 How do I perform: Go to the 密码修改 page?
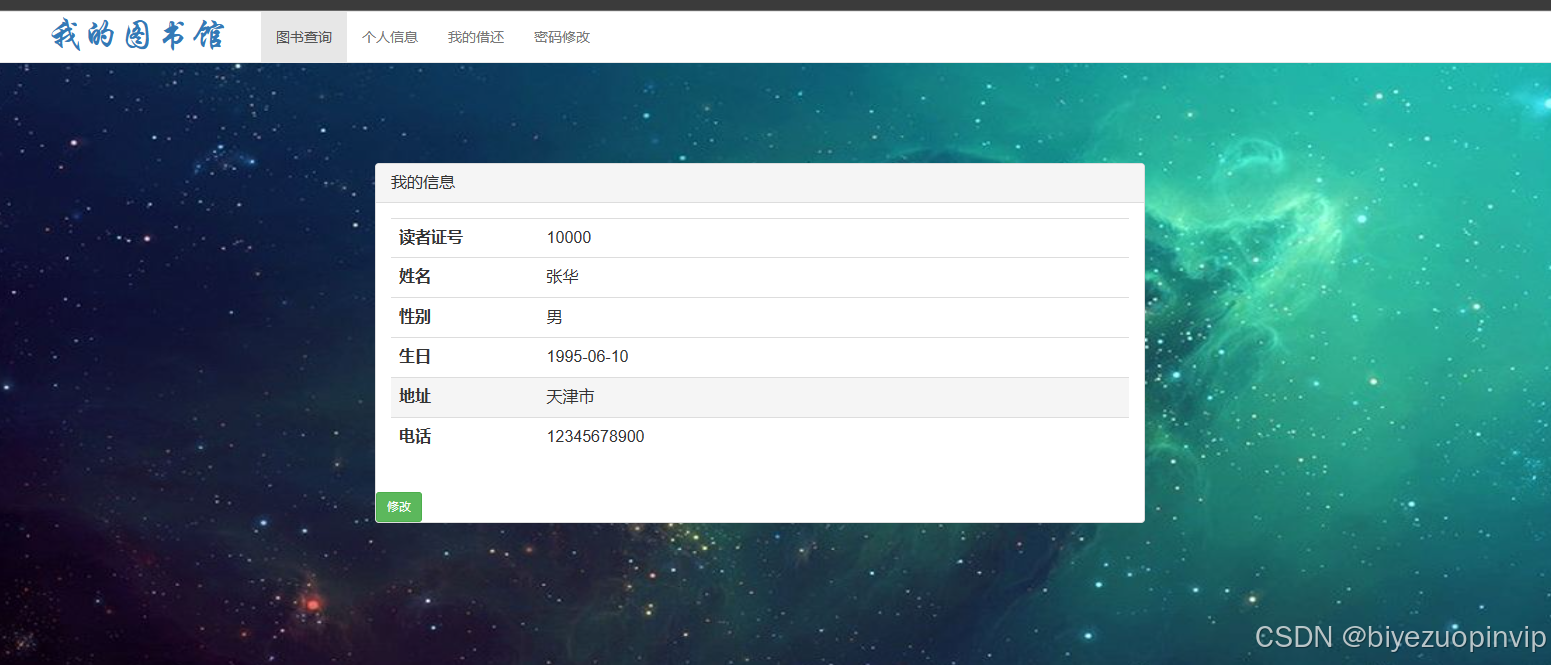tap(562, 36)
